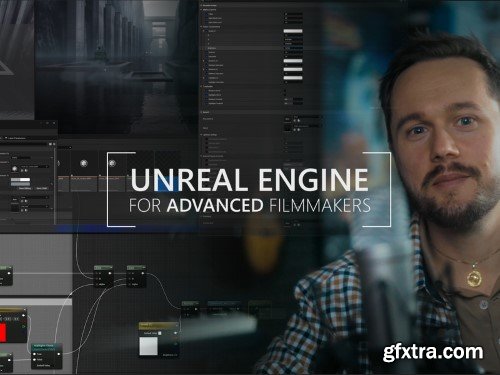This screenshot has width=500, height=375.
Task: Click the red color preview on the node
Action: coord(3,331)
